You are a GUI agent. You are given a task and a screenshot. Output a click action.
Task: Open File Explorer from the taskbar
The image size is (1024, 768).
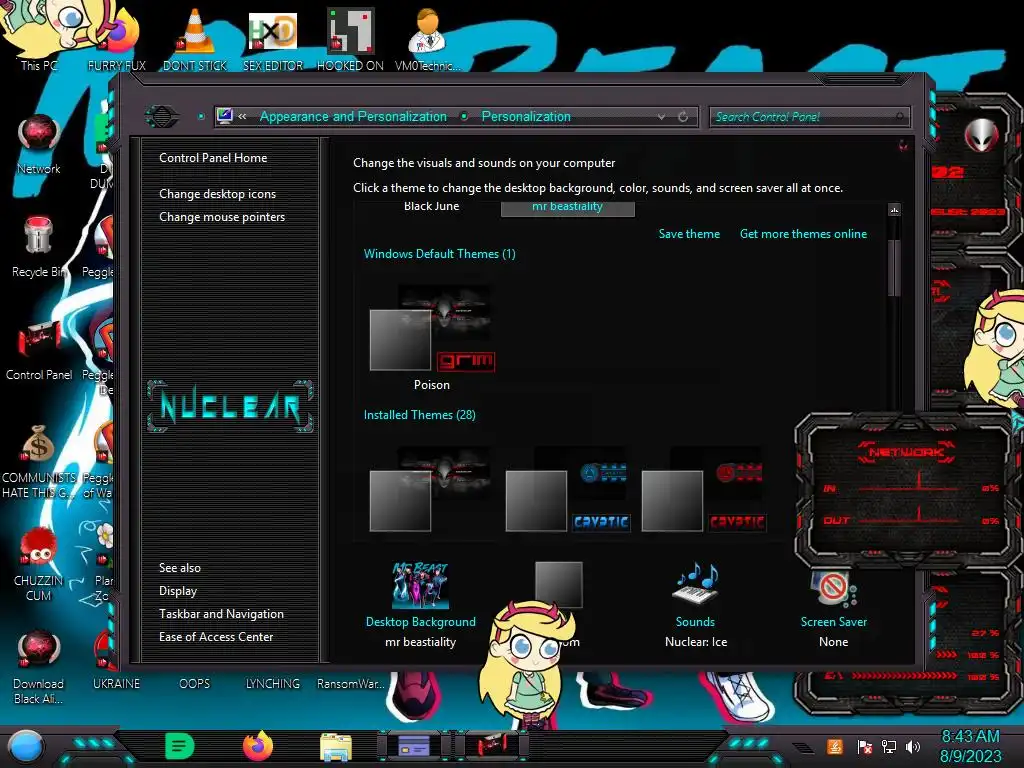[x=336, y=747]
